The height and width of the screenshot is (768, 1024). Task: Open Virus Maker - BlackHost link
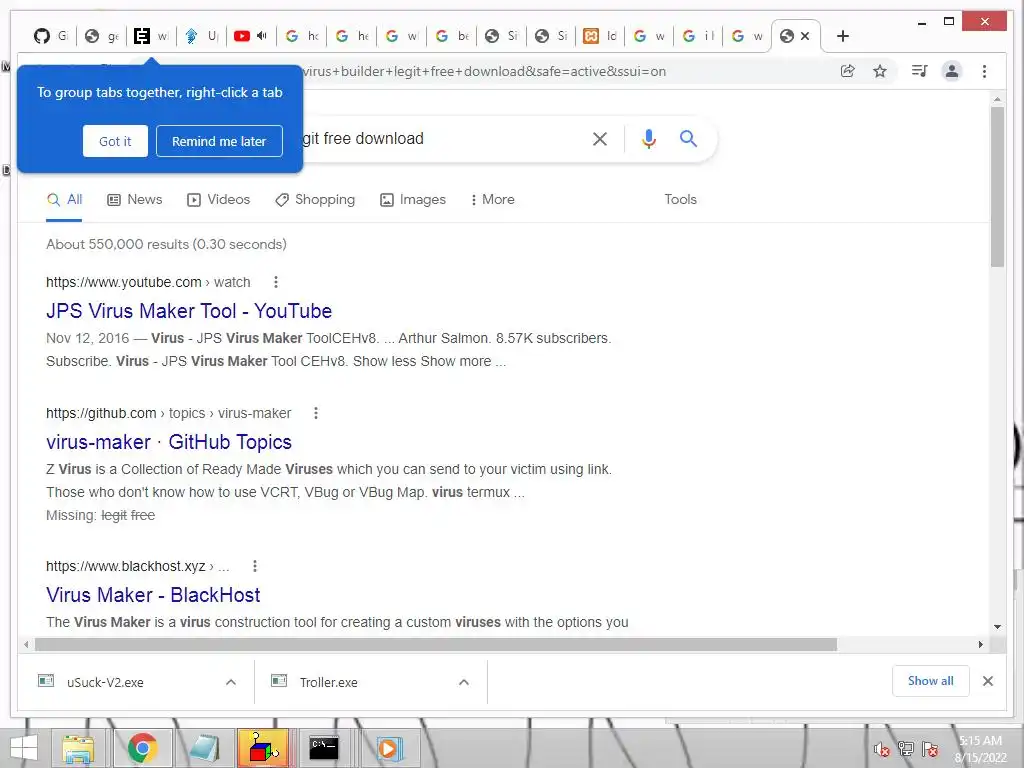[153, 595]
